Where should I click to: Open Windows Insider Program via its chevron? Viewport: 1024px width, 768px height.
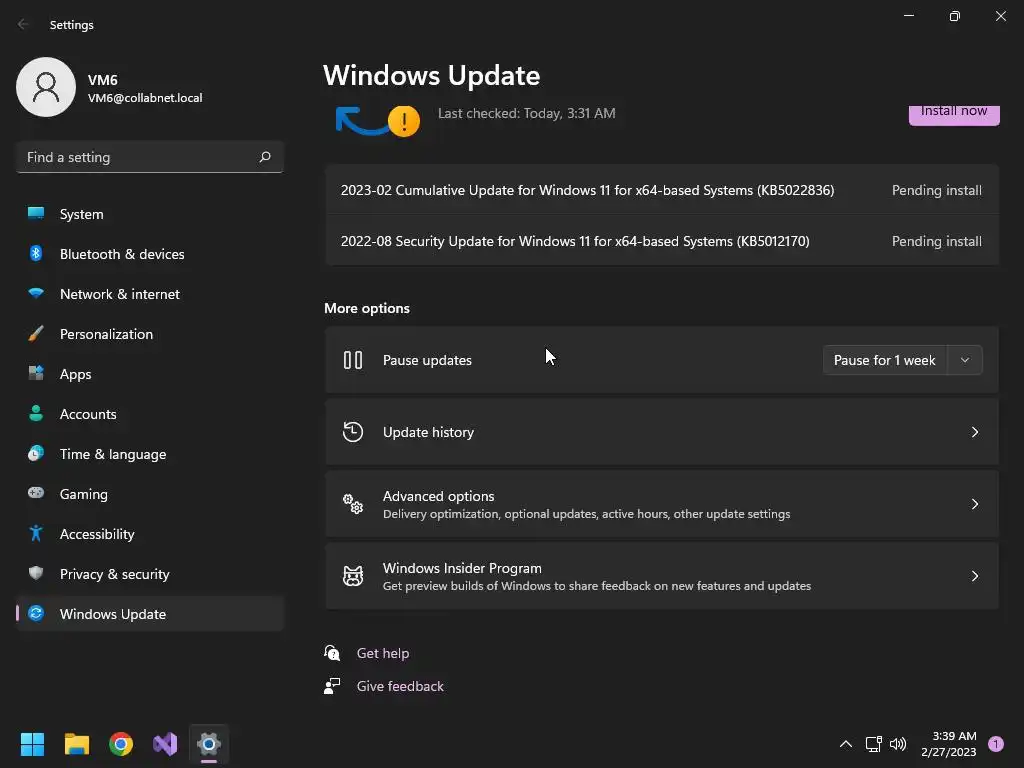pos(974,575)
